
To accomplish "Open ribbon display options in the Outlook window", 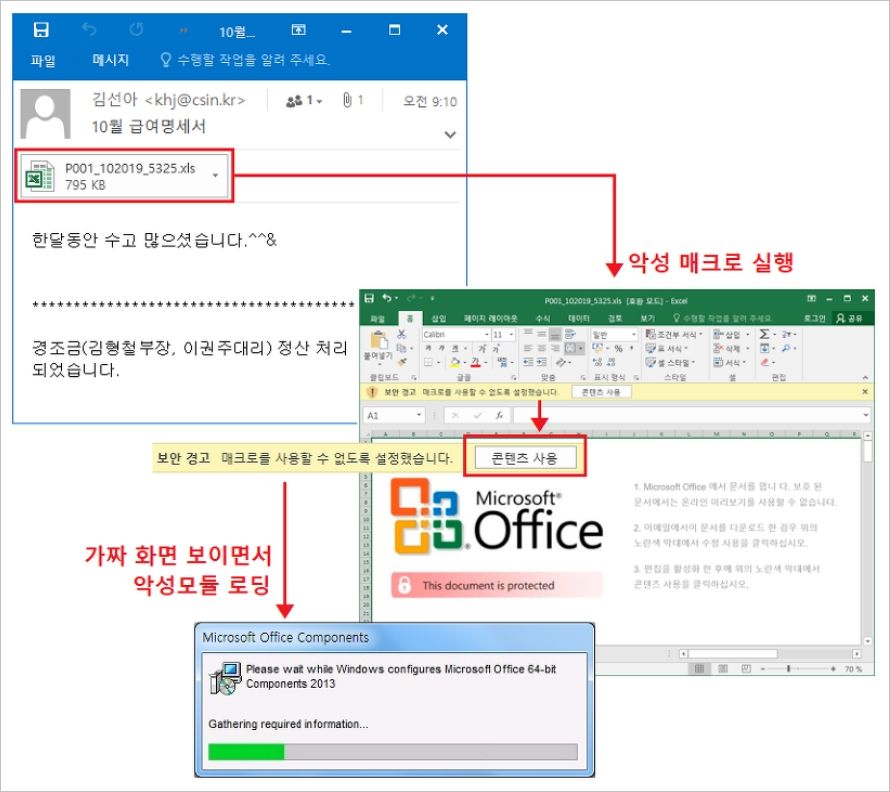I will click(299, 30).
